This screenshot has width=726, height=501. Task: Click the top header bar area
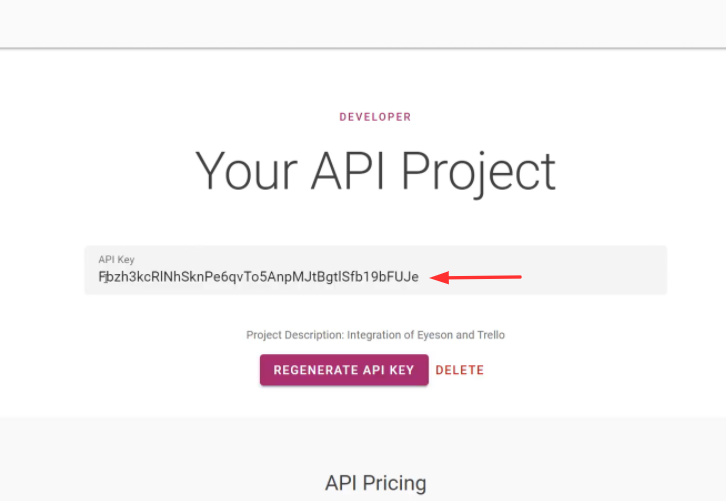(x=363, y=23)
